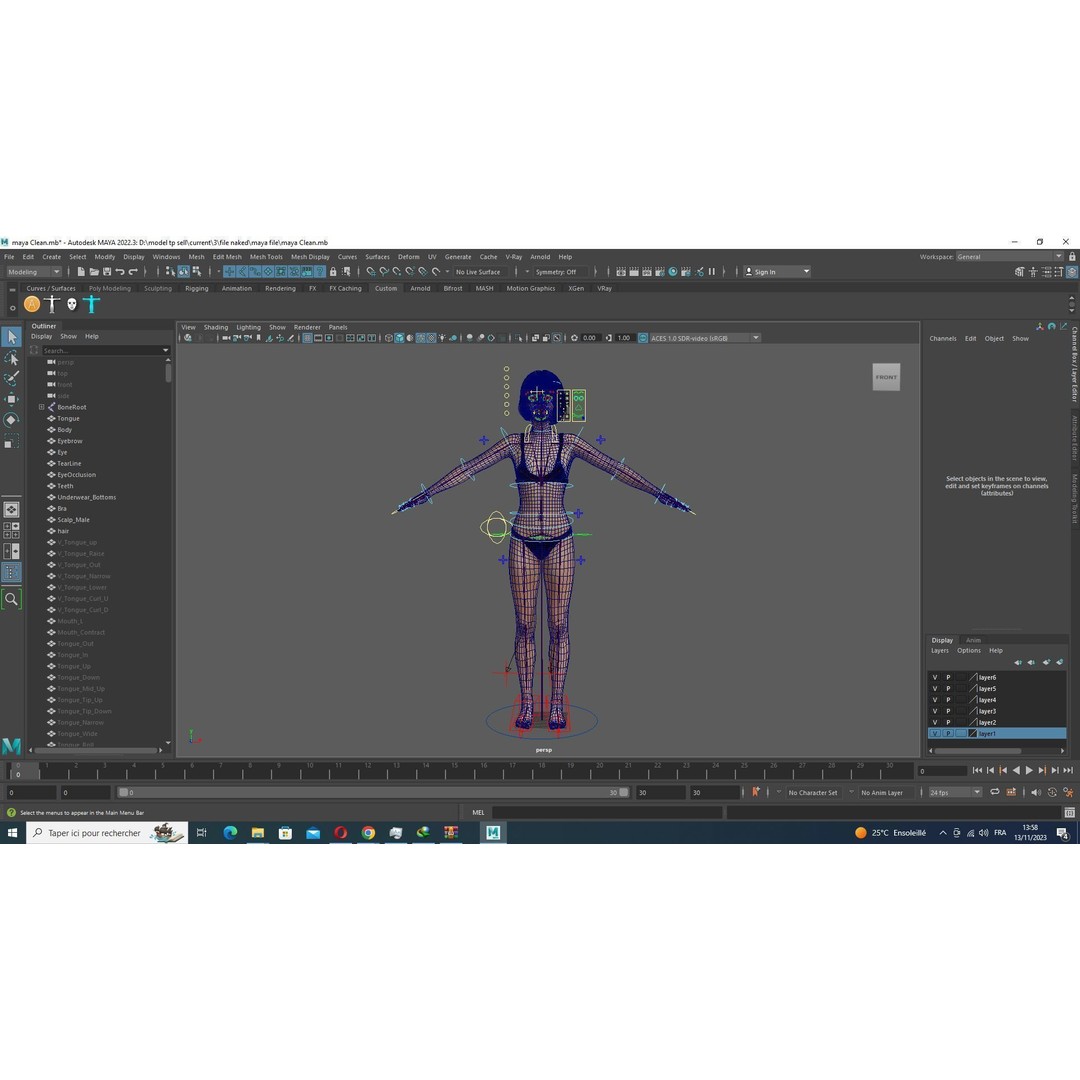Open the Mesh Tools menu
1080x1080 pixels.
point(266,256)
